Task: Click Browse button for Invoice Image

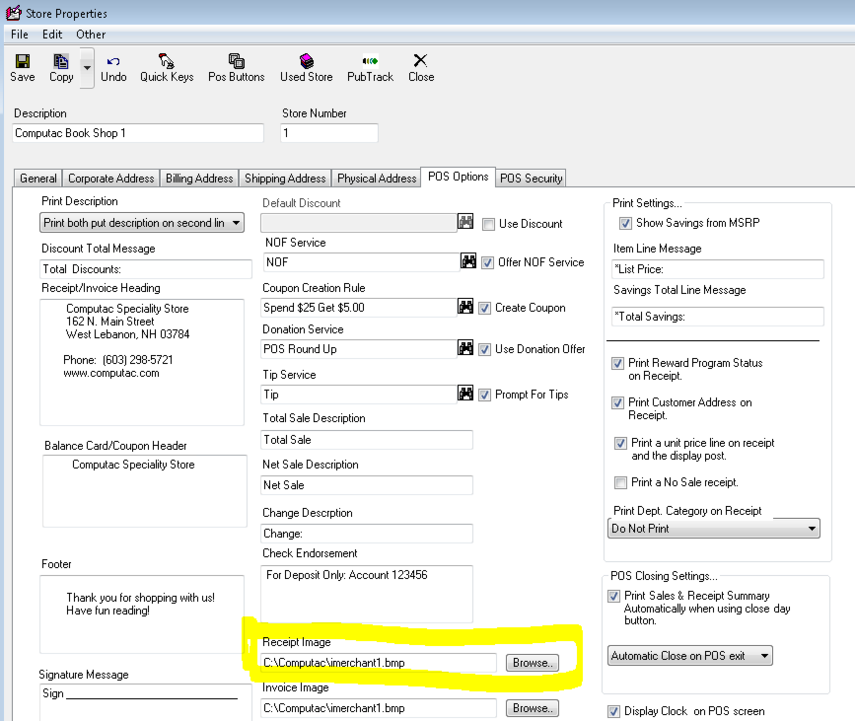Action: click(532, 708)
